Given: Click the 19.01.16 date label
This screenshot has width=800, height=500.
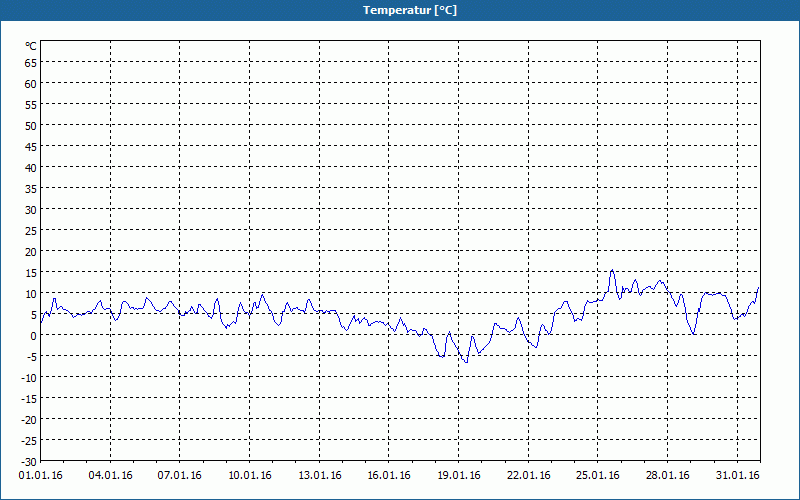Looking at the screenshot, I should 459,475.
